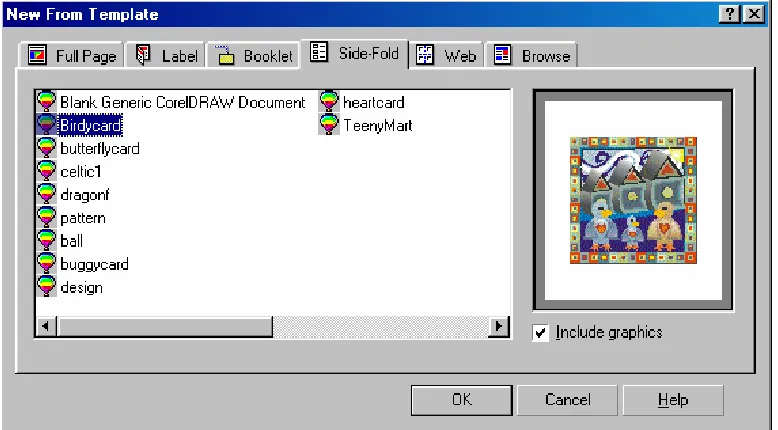Click the balloon icon beside butterflycard
Screen dimensions: 778x430
click(x=47, y=148)
